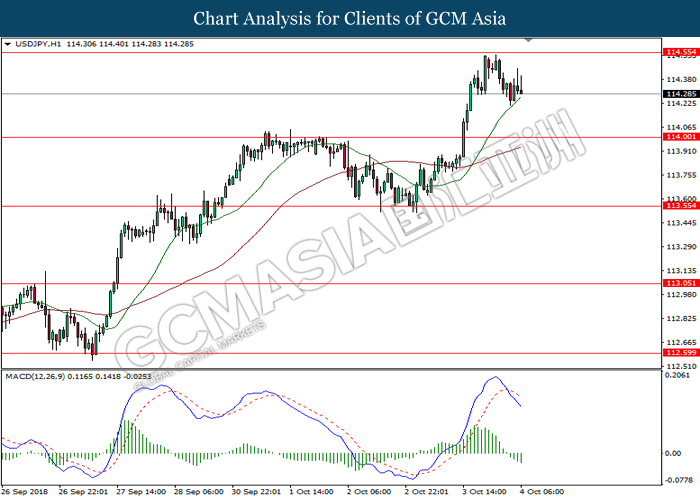The image size is (700, 500).
Task: Click the -0.0778 MACD scale value
Action: point(678,480)
